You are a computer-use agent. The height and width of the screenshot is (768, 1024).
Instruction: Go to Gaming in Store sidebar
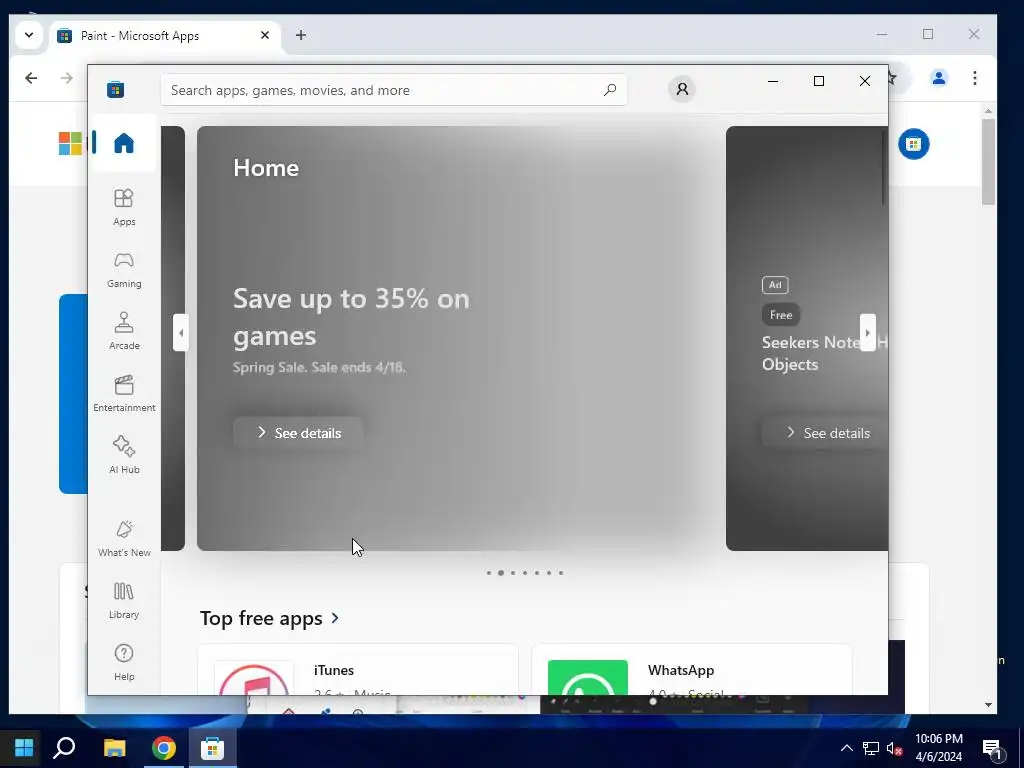pos(124,270)
